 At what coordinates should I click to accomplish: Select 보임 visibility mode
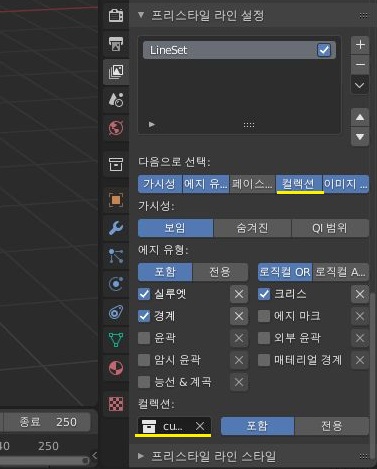coord(176,228)
